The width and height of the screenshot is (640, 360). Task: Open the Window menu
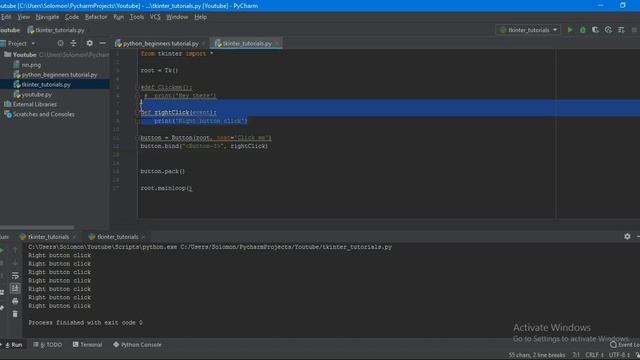(x=177, y=17)
